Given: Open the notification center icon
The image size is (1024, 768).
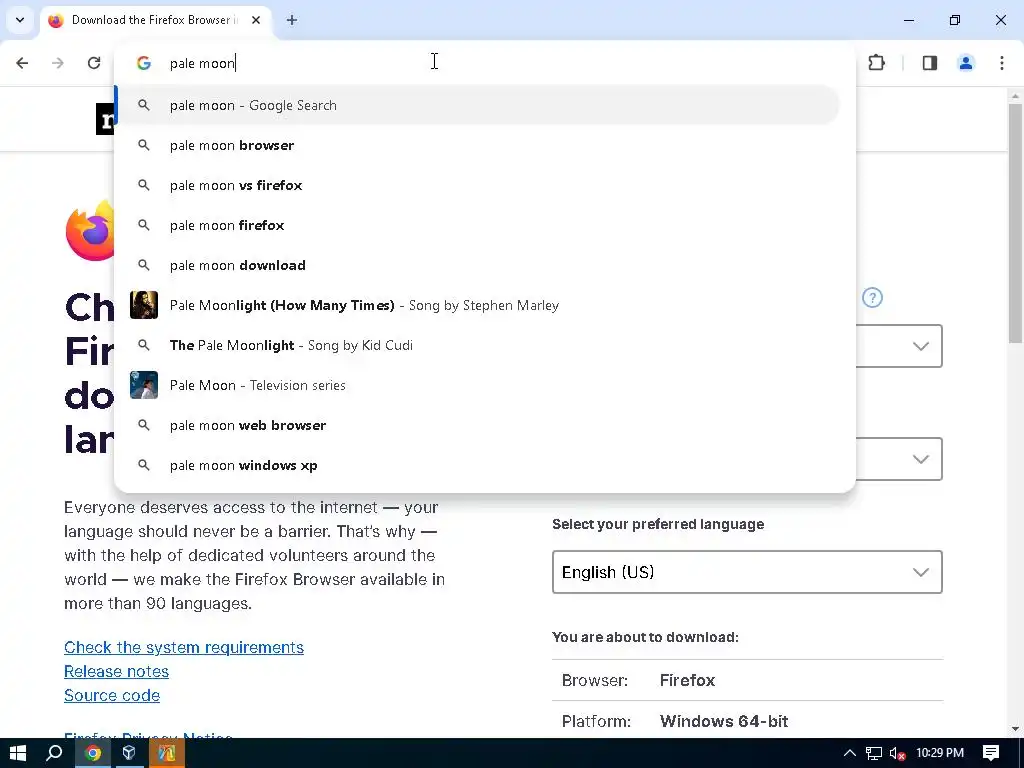Looking at the screenshot, I should tap(991, 753).
